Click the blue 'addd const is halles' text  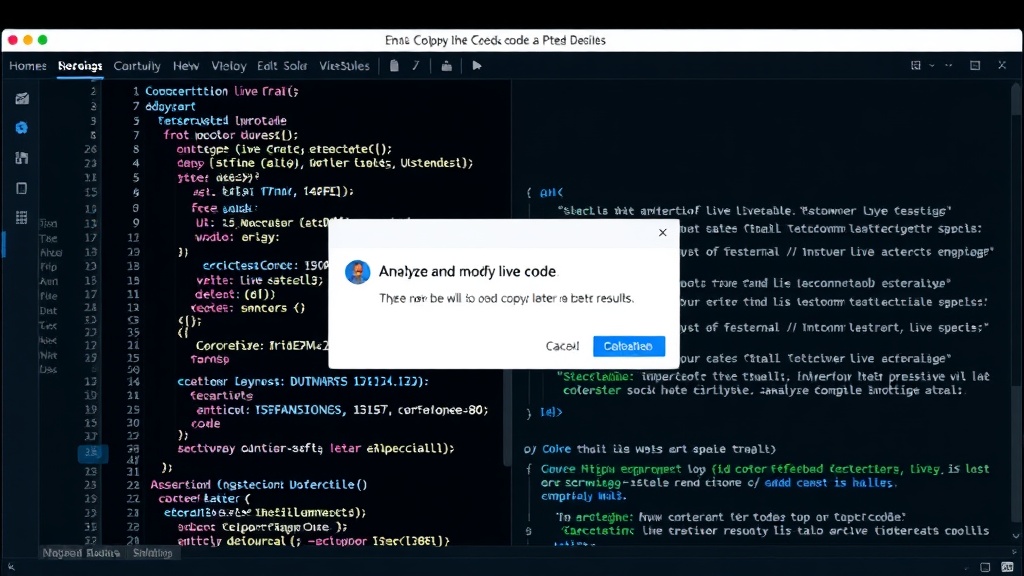click(828, 483)
